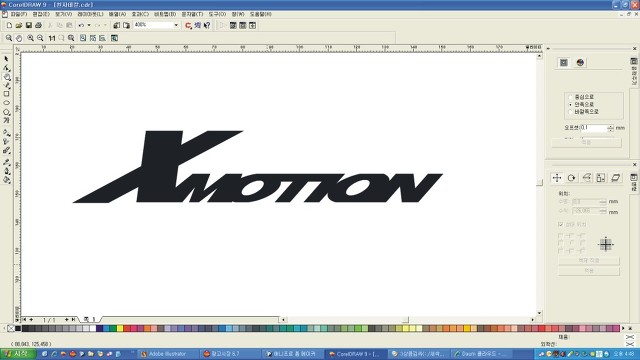Image resolution: width=640 pixels, height=360 pixels.
Task: Open the first menu in menu bar
Action: 19,14
